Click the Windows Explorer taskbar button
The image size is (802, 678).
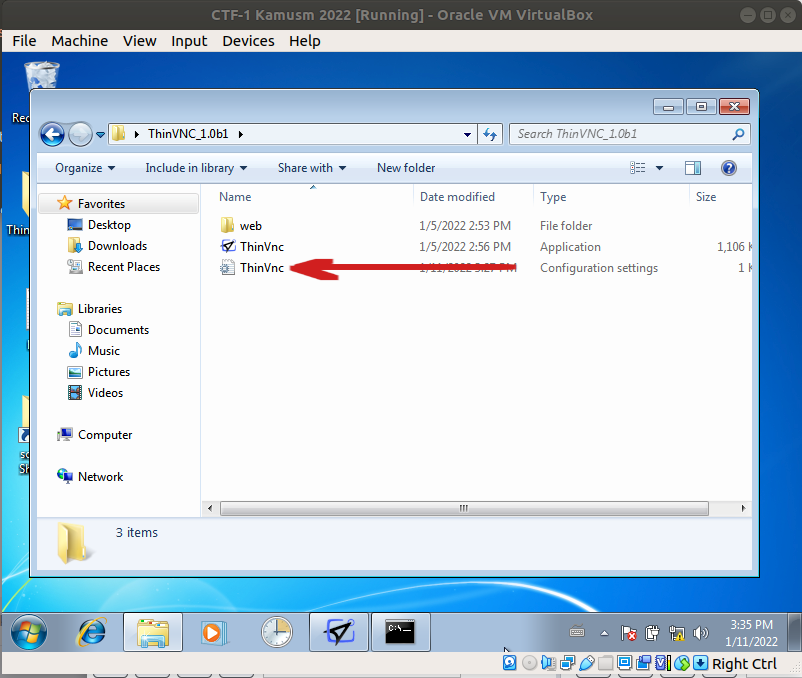152,632
